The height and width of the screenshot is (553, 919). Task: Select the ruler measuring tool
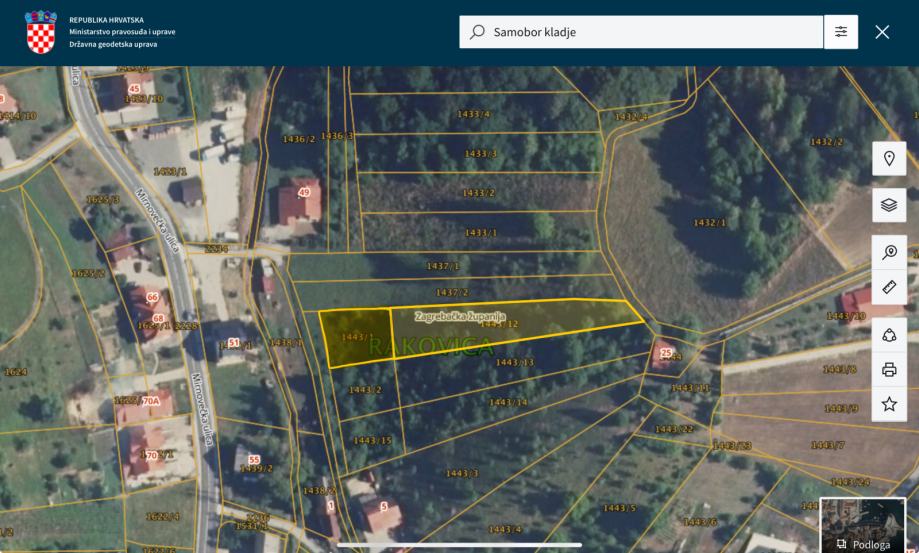click(889, 287)
